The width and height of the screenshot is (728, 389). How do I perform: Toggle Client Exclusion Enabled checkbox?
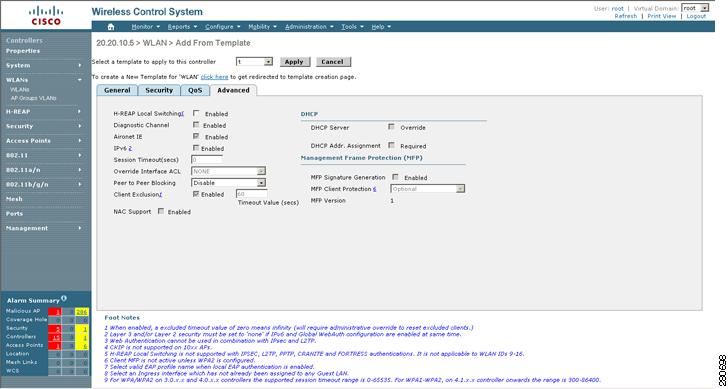[x=196, y=194]
